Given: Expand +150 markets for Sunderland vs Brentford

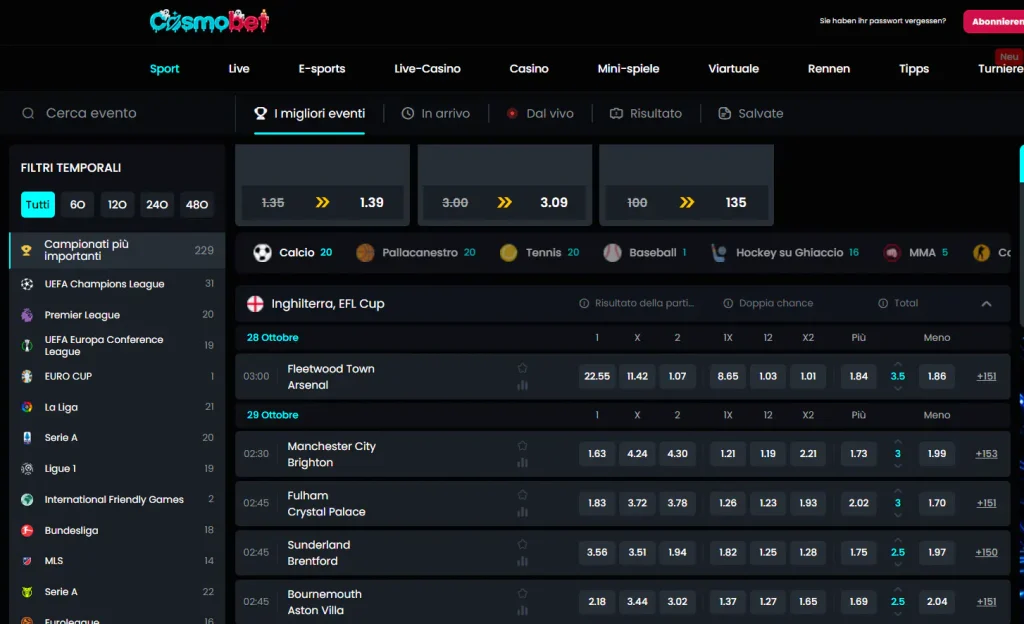Looking at the screenshot, I should pos(986,552).
